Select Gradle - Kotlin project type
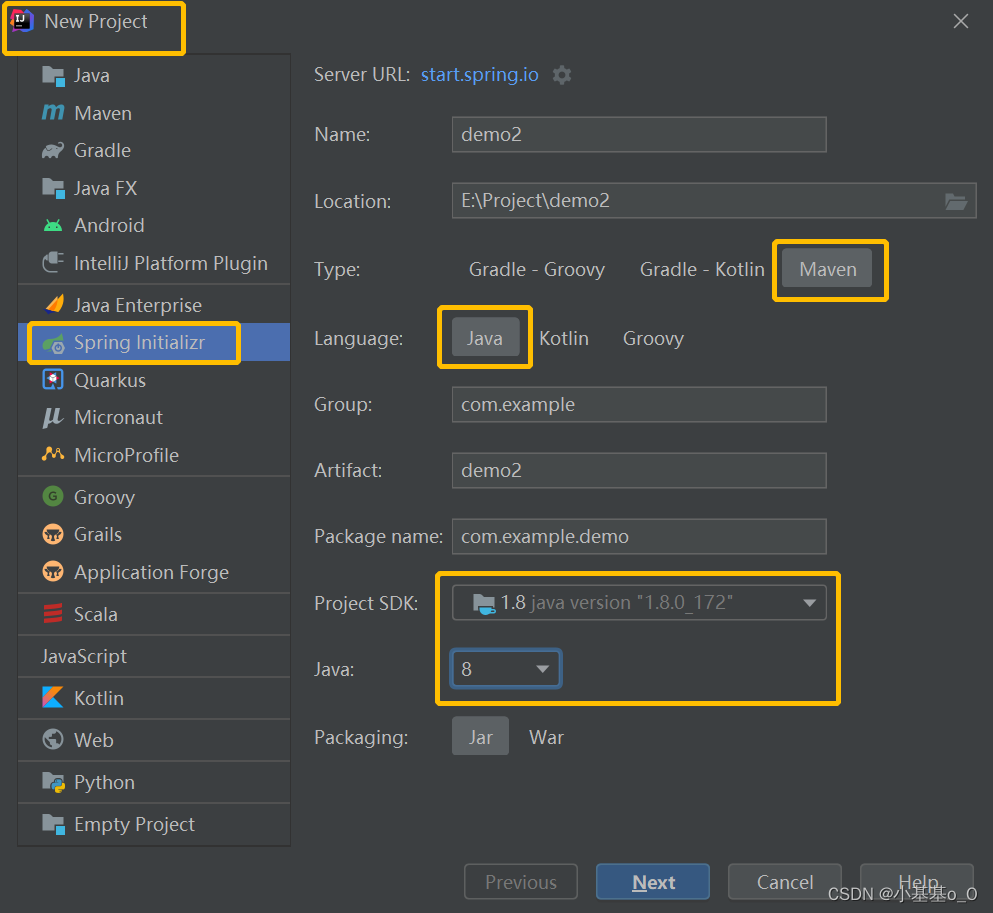 pos(702,270)
